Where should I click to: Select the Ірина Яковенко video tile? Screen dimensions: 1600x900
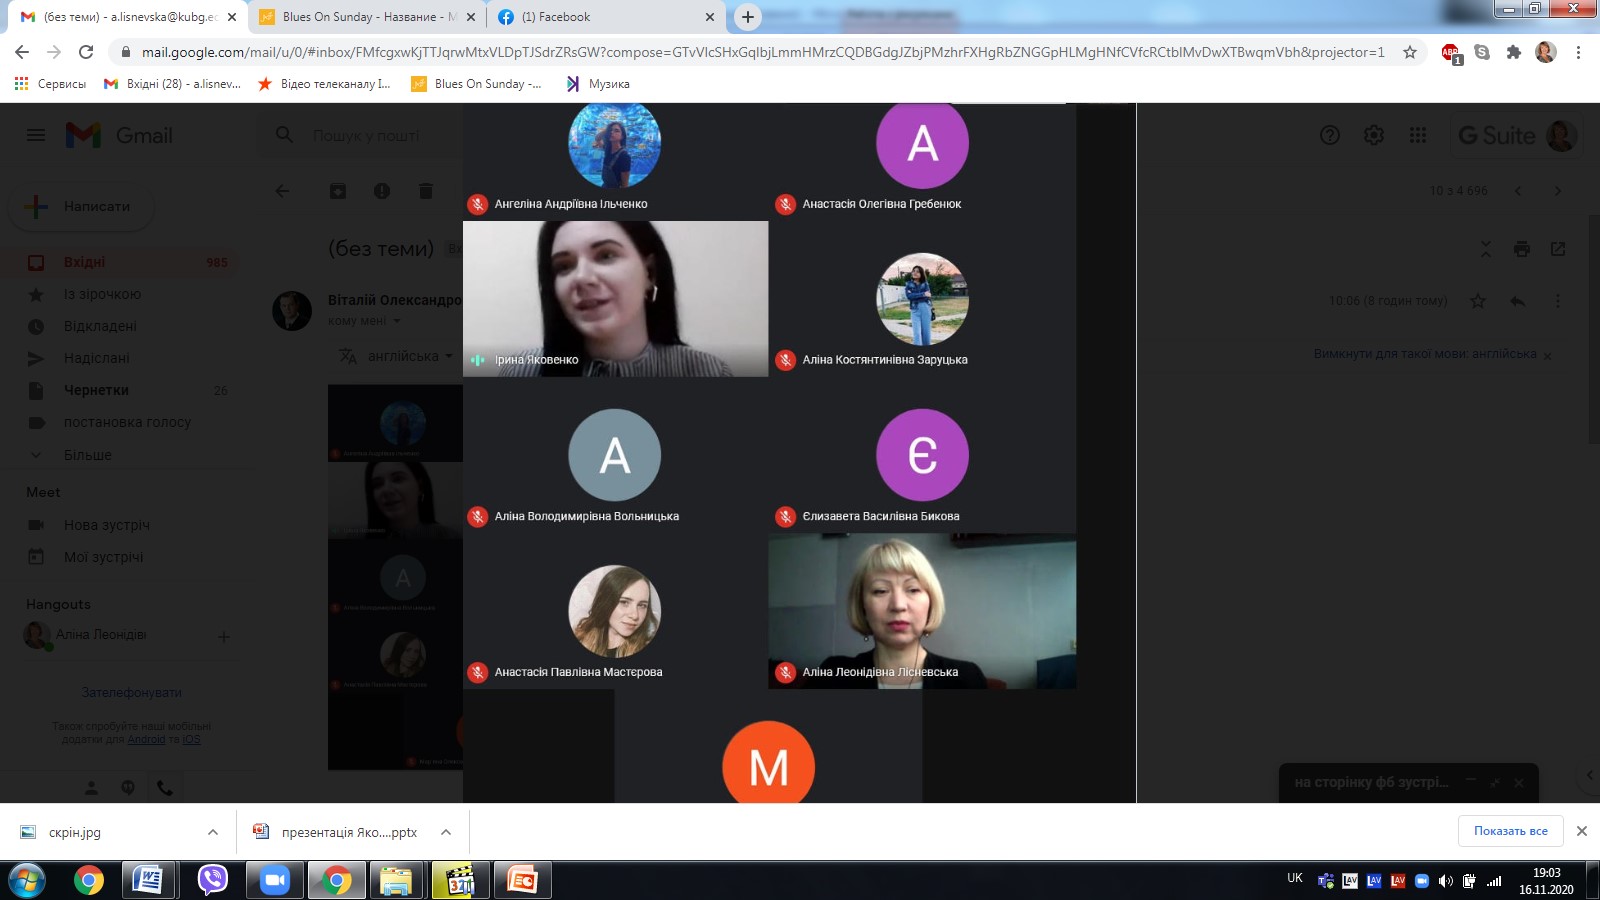pyautogui.click(x=615, y=299)
